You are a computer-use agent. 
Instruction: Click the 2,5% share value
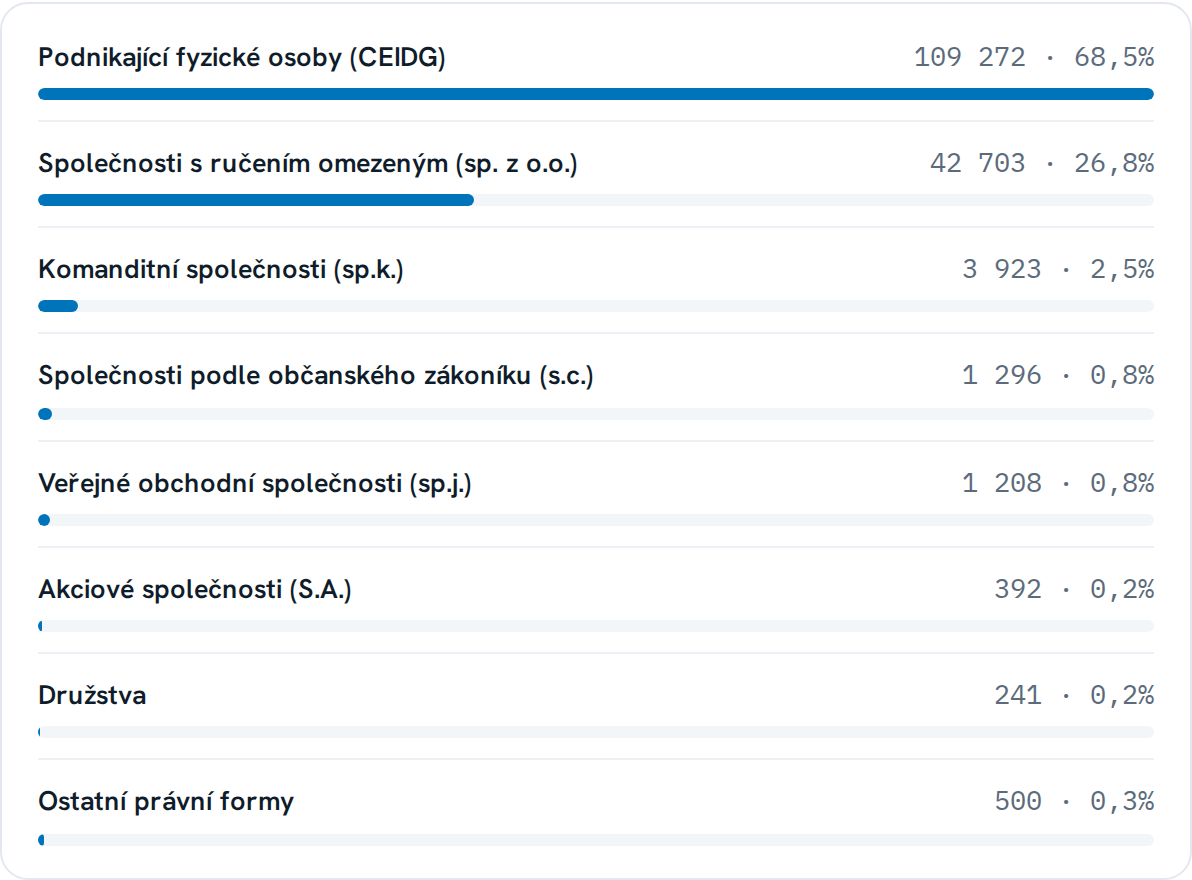tap(1122, 269)
